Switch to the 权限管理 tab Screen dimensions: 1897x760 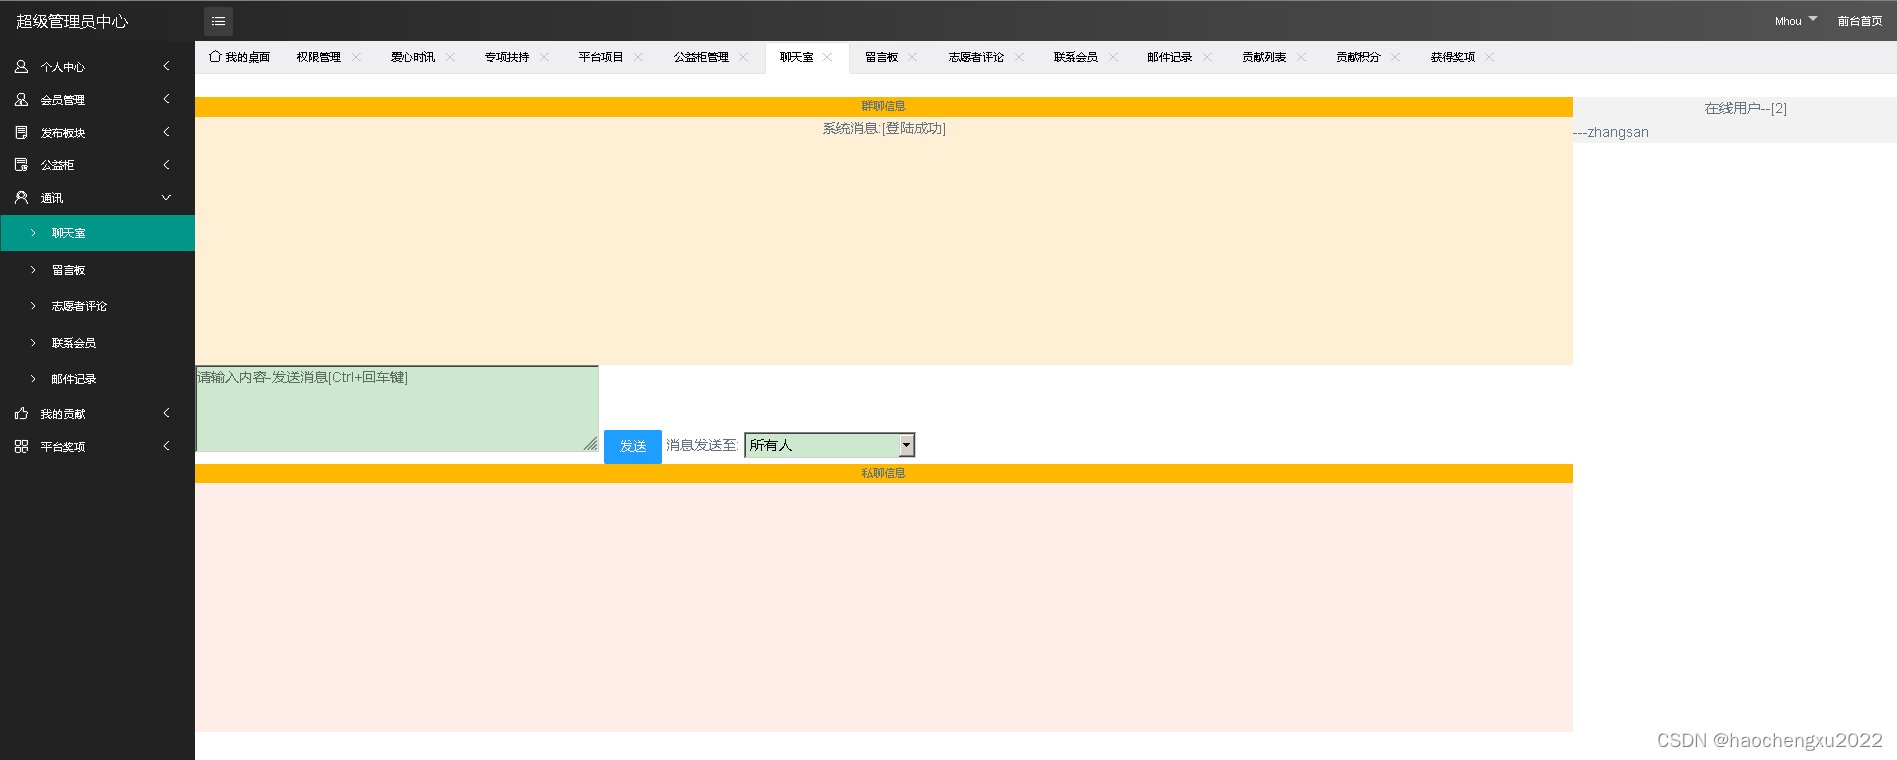[x=319, y=57]
